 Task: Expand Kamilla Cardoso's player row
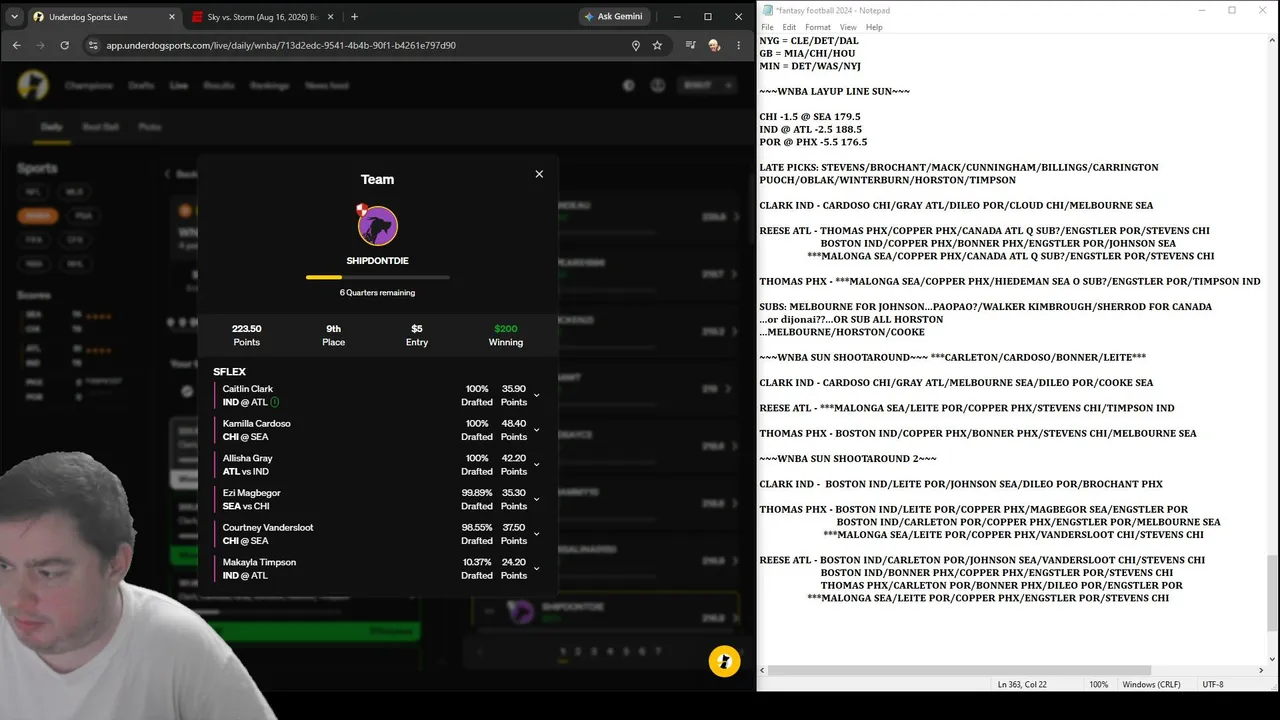(536, 430)
